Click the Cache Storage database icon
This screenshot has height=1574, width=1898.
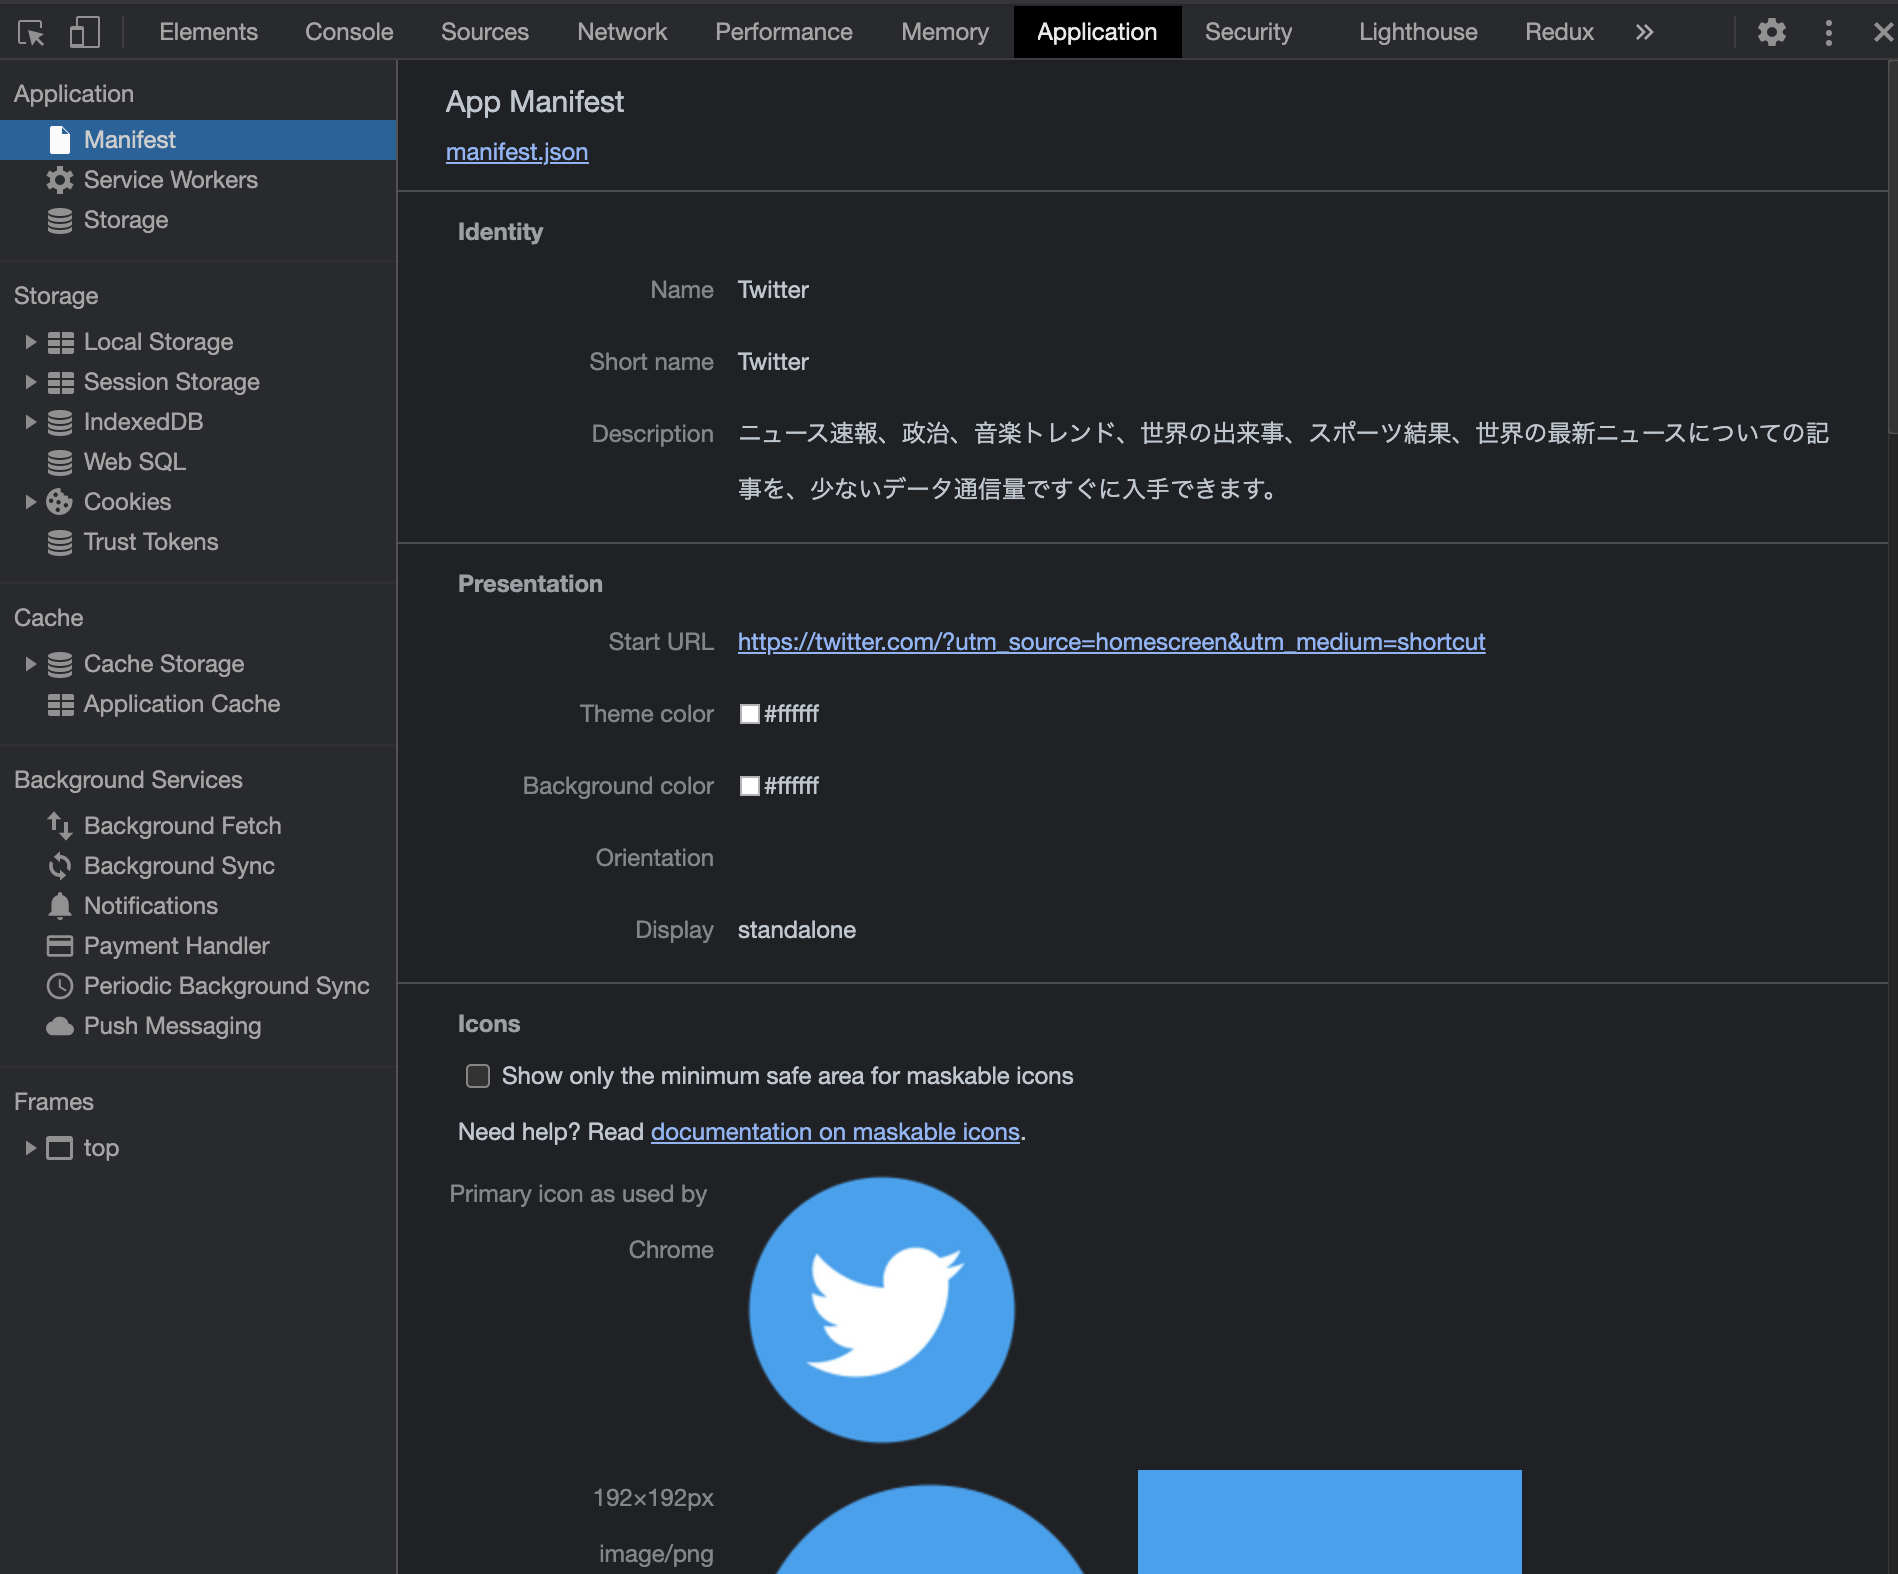pos(60,664)
